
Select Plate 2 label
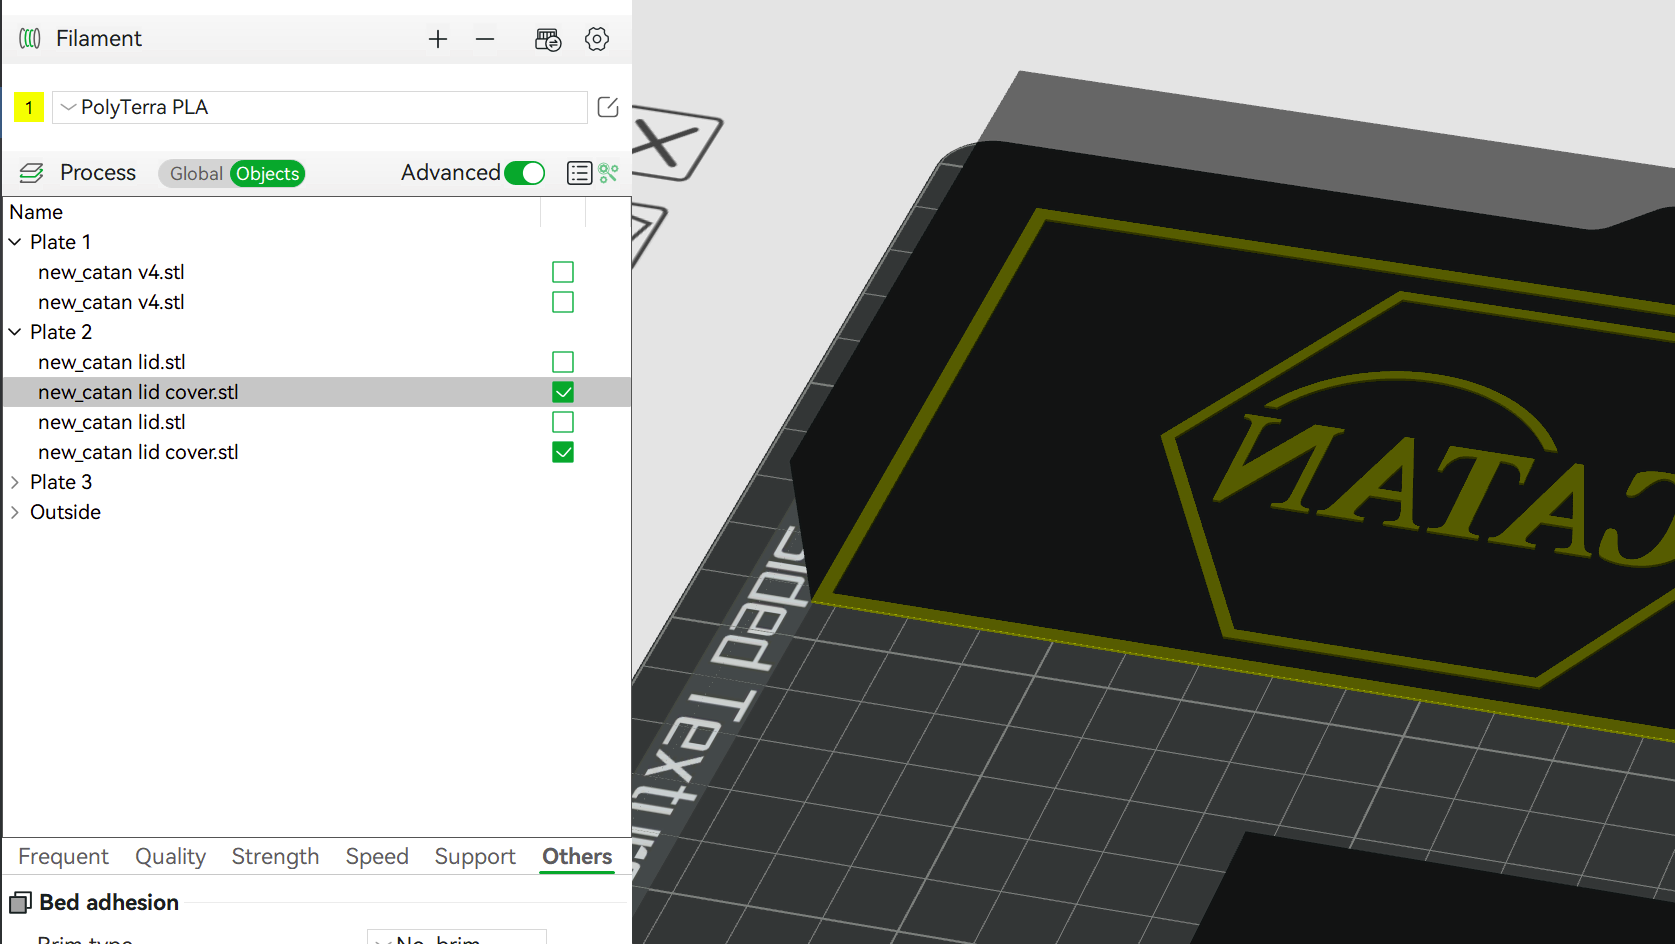(61, 332)
